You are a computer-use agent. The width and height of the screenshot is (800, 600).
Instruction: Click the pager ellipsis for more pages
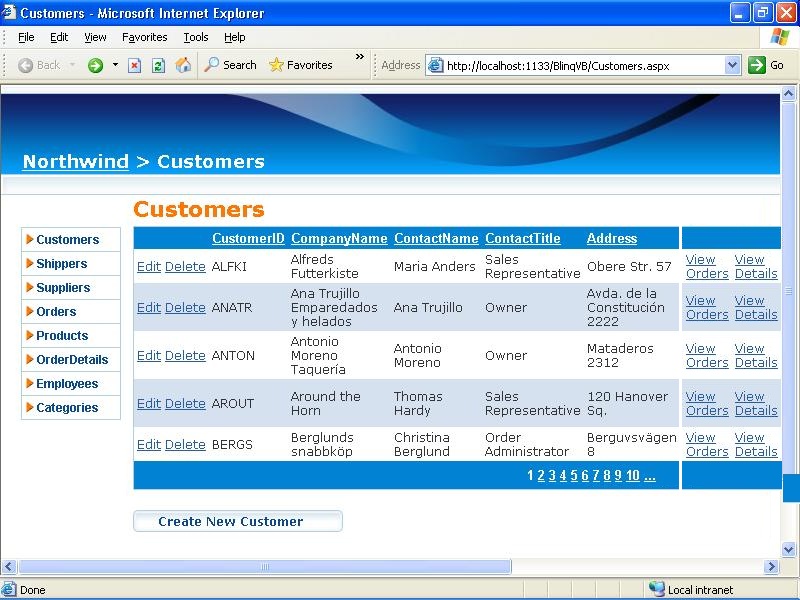pyautogui.click(x=649, y=476)
